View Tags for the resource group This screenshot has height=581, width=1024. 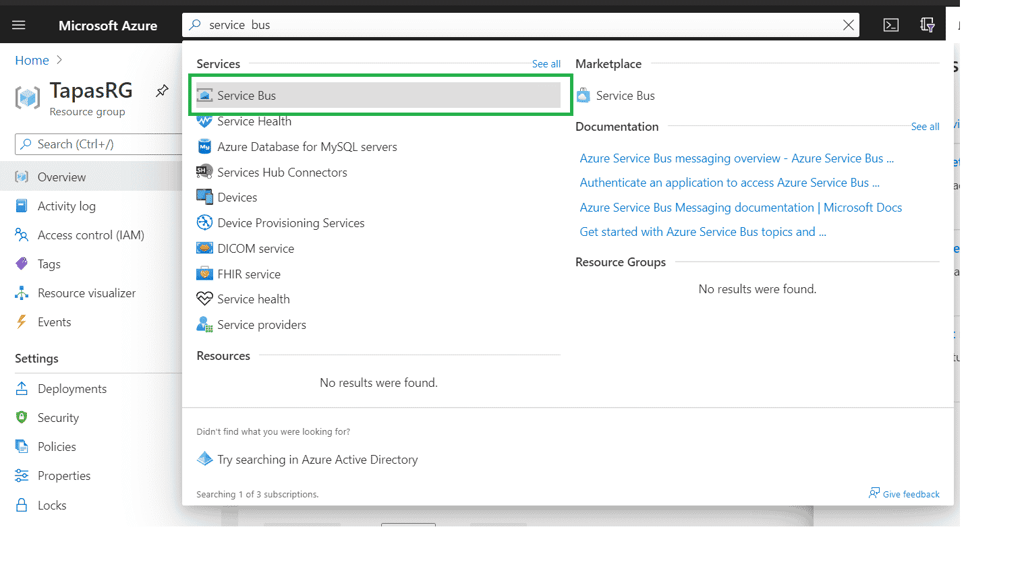tap(47, 263)
